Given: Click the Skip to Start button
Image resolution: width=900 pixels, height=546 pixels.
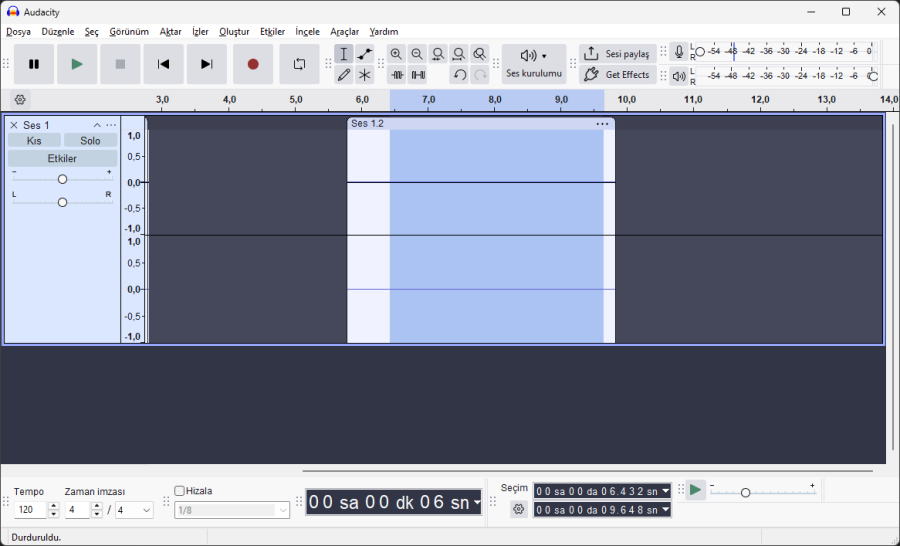Looking at the screenshot, I should (x=163, y=64).
